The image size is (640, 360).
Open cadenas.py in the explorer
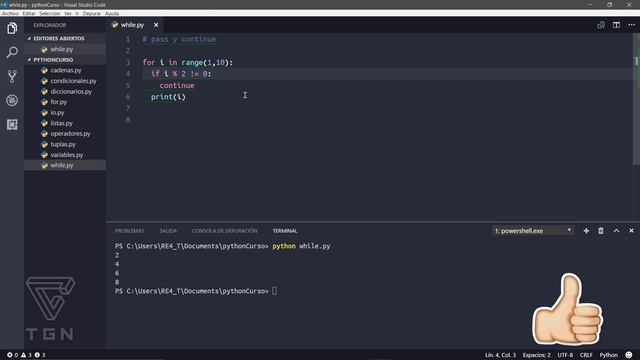coord(66,70)
